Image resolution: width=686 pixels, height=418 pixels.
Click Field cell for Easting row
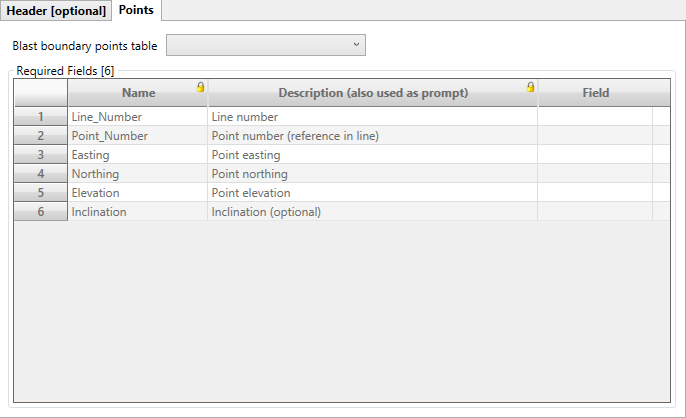[595, 155]
